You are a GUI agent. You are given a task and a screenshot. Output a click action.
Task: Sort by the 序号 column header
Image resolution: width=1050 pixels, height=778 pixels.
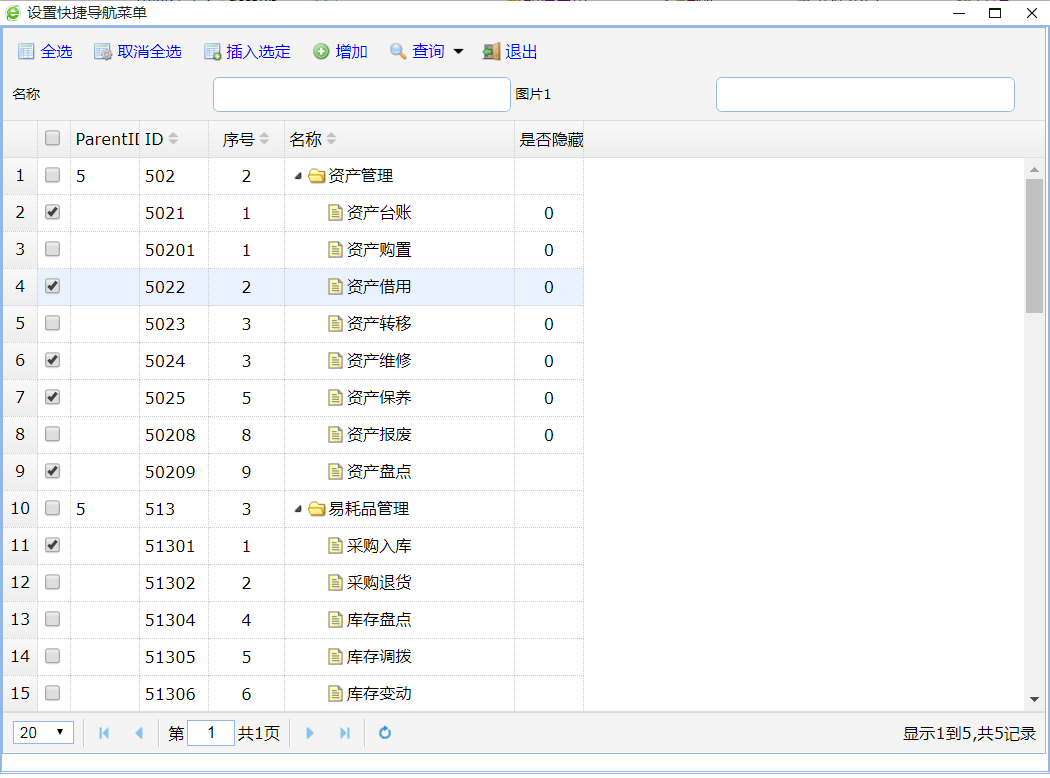coord(239,139)
